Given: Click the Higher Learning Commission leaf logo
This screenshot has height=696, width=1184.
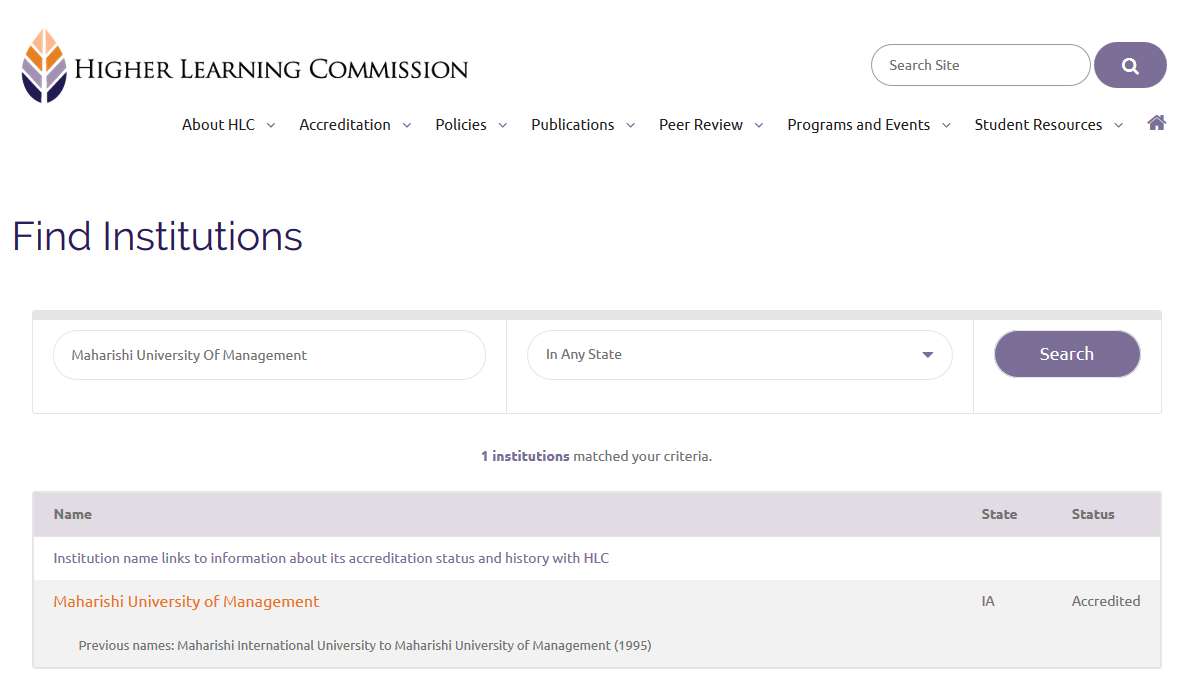Looking at the screenshot, I should tap(44, 66).
